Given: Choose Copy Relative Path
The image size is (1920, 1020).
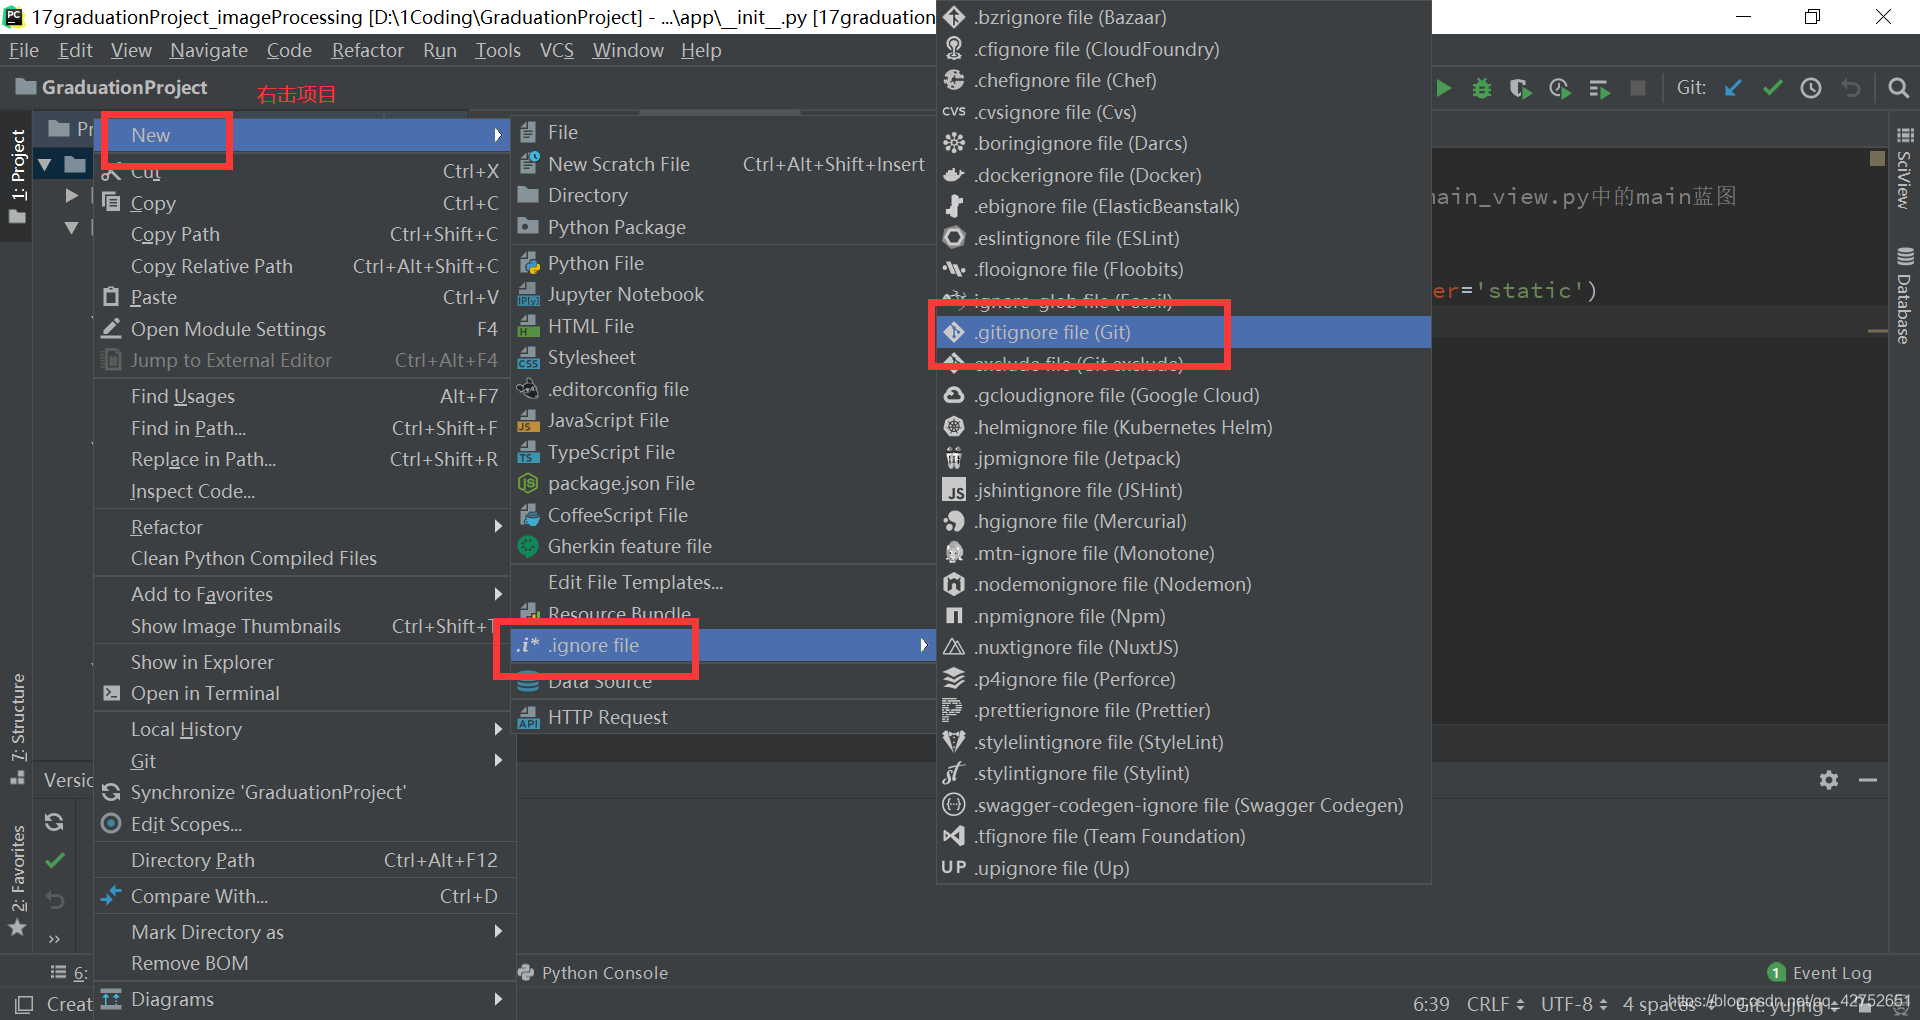Looking at the screenshot, I should point(304,266).
